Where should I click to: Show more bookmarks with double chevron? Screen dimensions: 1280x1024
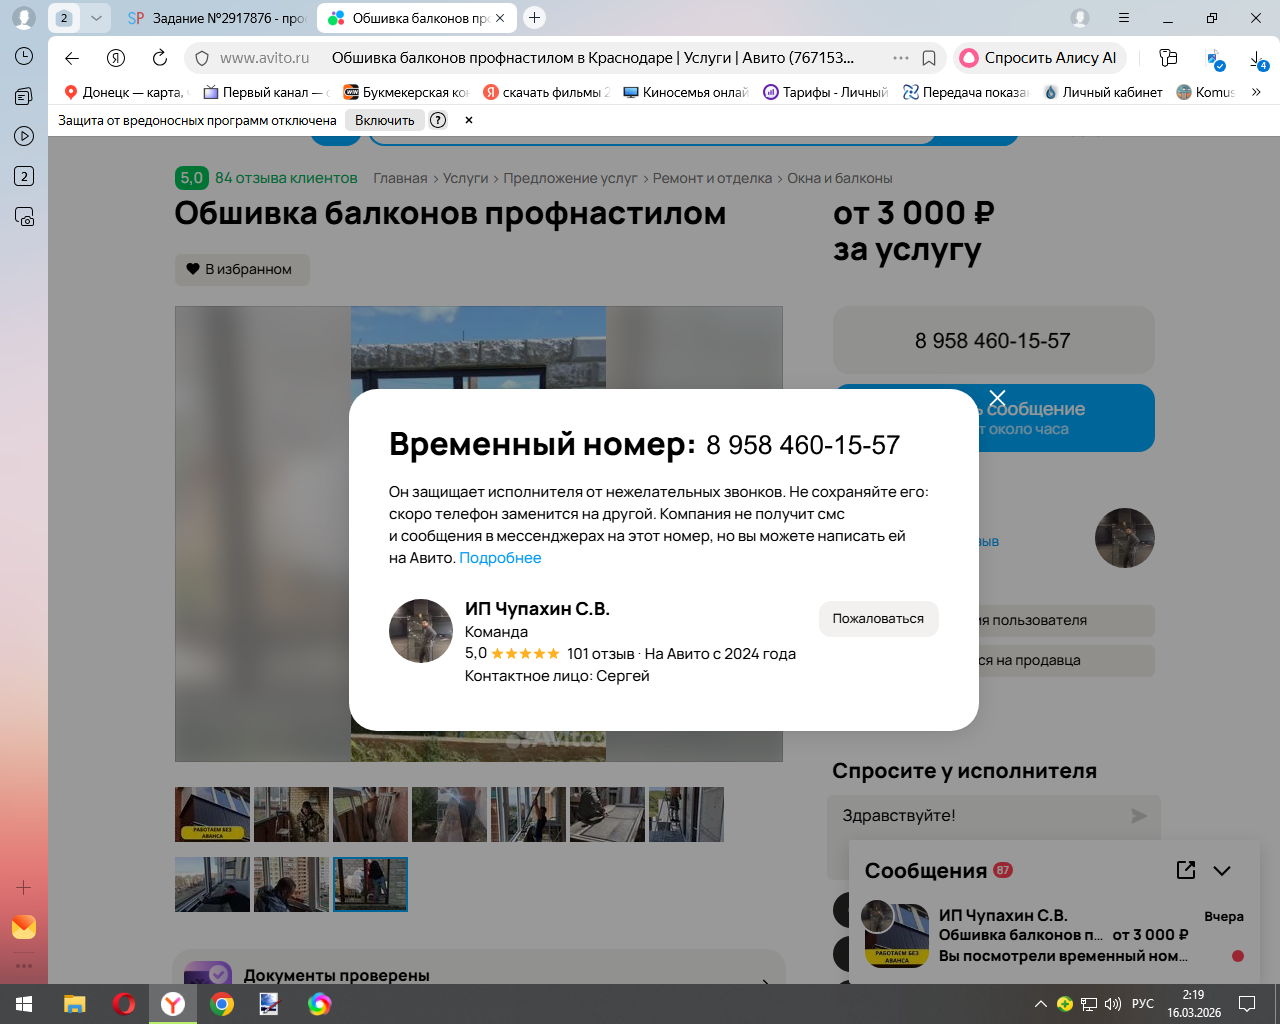(1256, 92)
